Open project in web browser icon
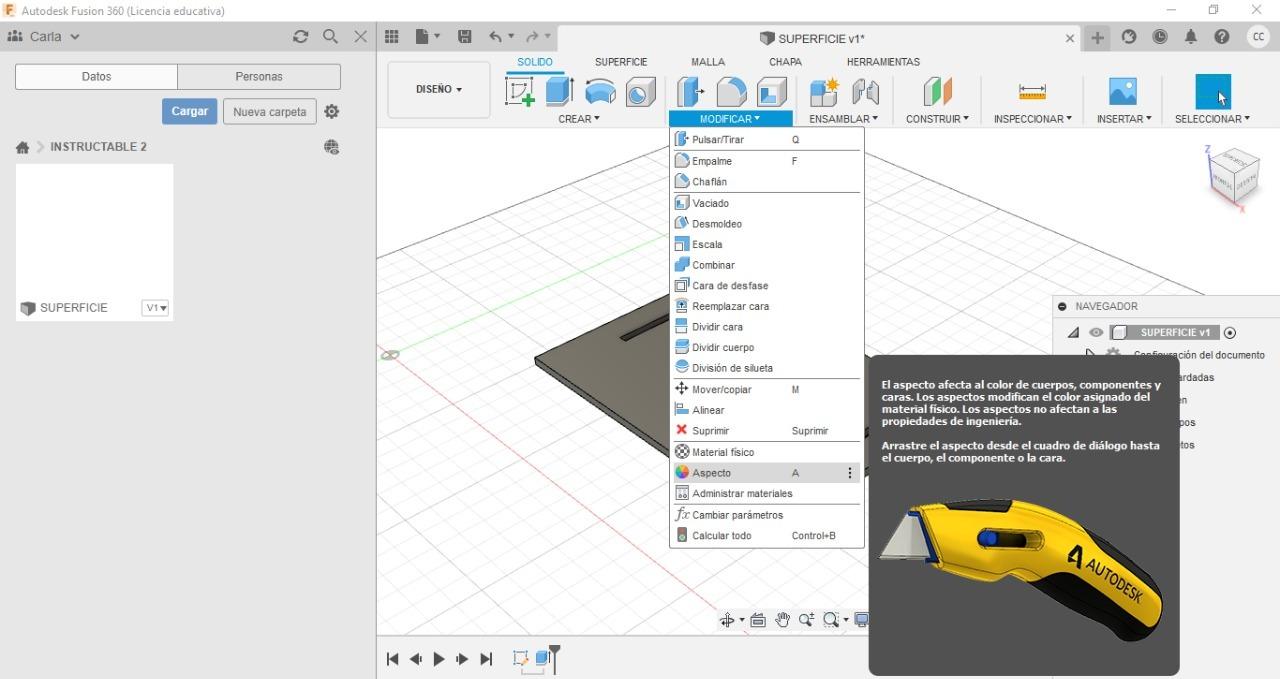This screenshot has height=679, width=1280. point(332,147)
